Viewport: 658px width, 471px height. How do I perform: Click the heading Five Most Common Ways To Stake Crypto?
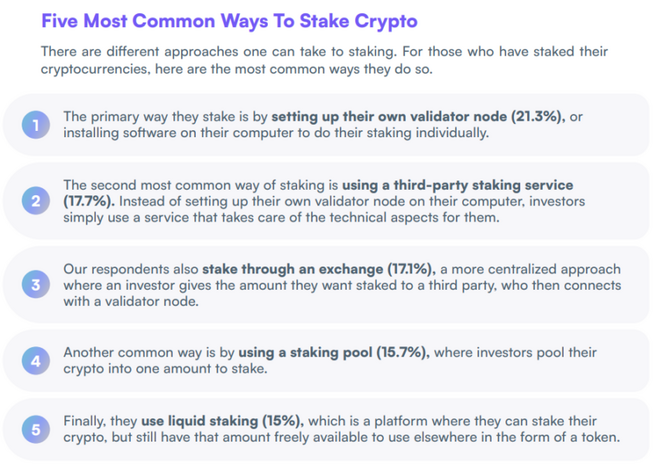click(x=229, y=21)
